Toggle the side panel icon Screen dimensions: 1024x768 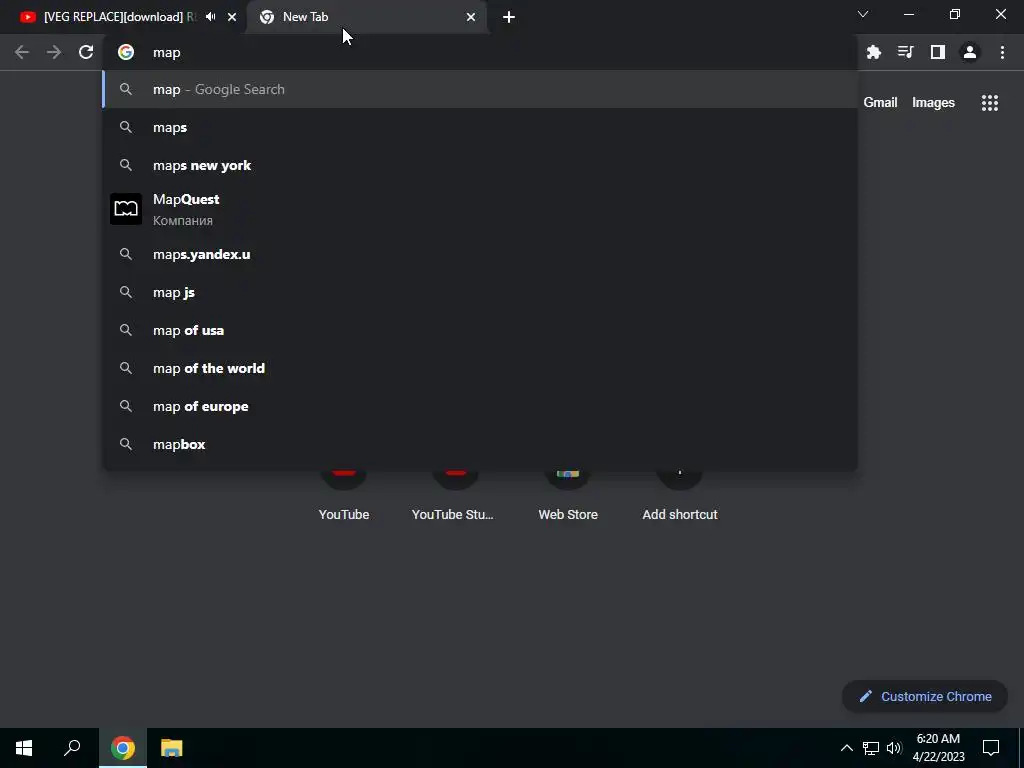point(937,52)
